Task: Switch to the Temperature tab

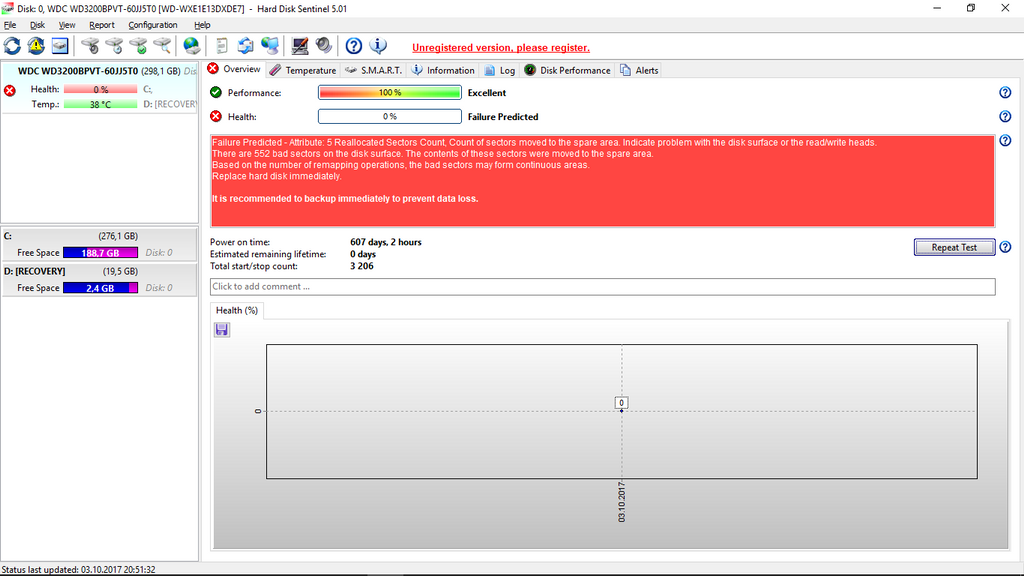Action: (x=303, y=71)
